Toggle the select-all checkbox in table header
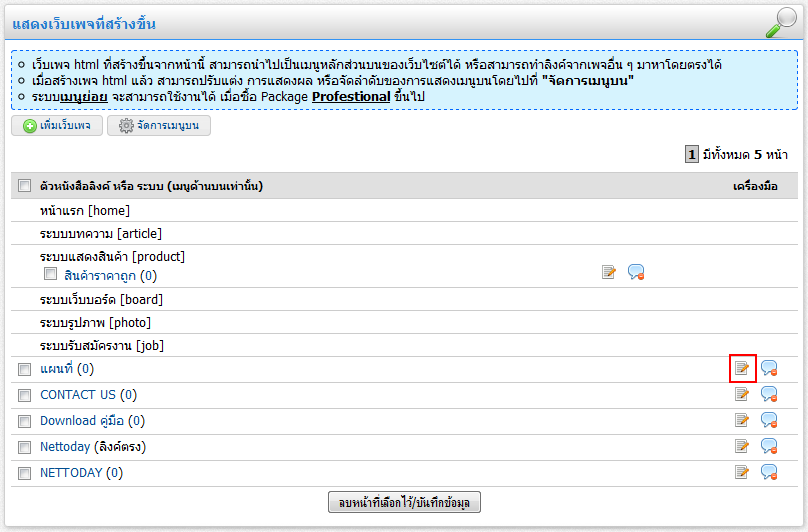The width and height of the screenshot is (808, 532). 24,185
